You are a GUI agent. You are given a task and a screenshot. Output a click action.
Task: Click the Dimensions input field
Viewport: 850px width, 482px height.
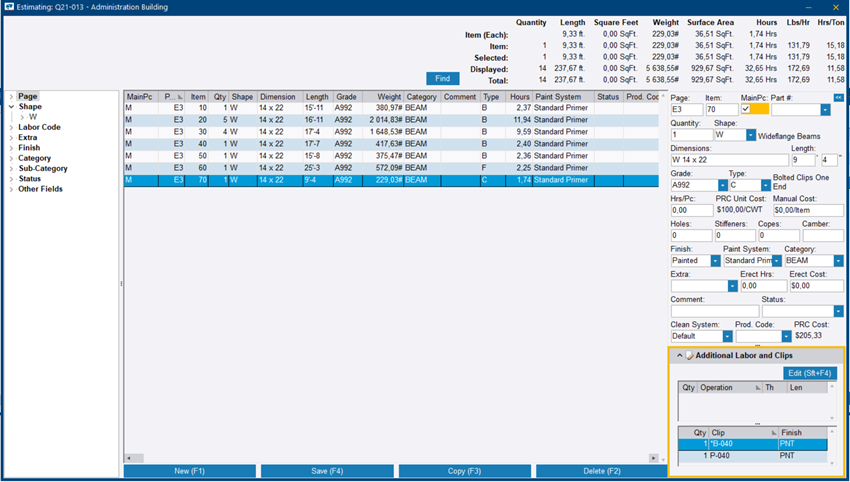point(729,160)
